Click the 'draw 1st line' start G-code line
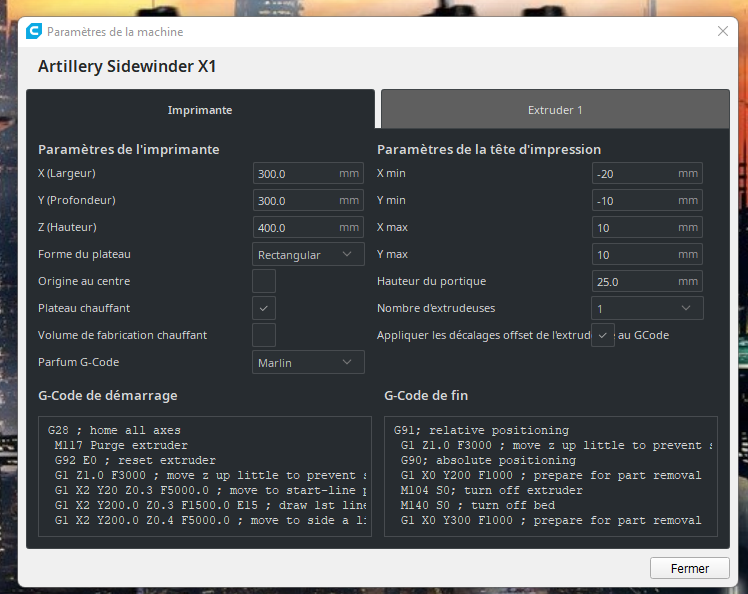Image resolution: width=748 pixels, height=594 pixels. pyautogui.click(x=210, y=505)
